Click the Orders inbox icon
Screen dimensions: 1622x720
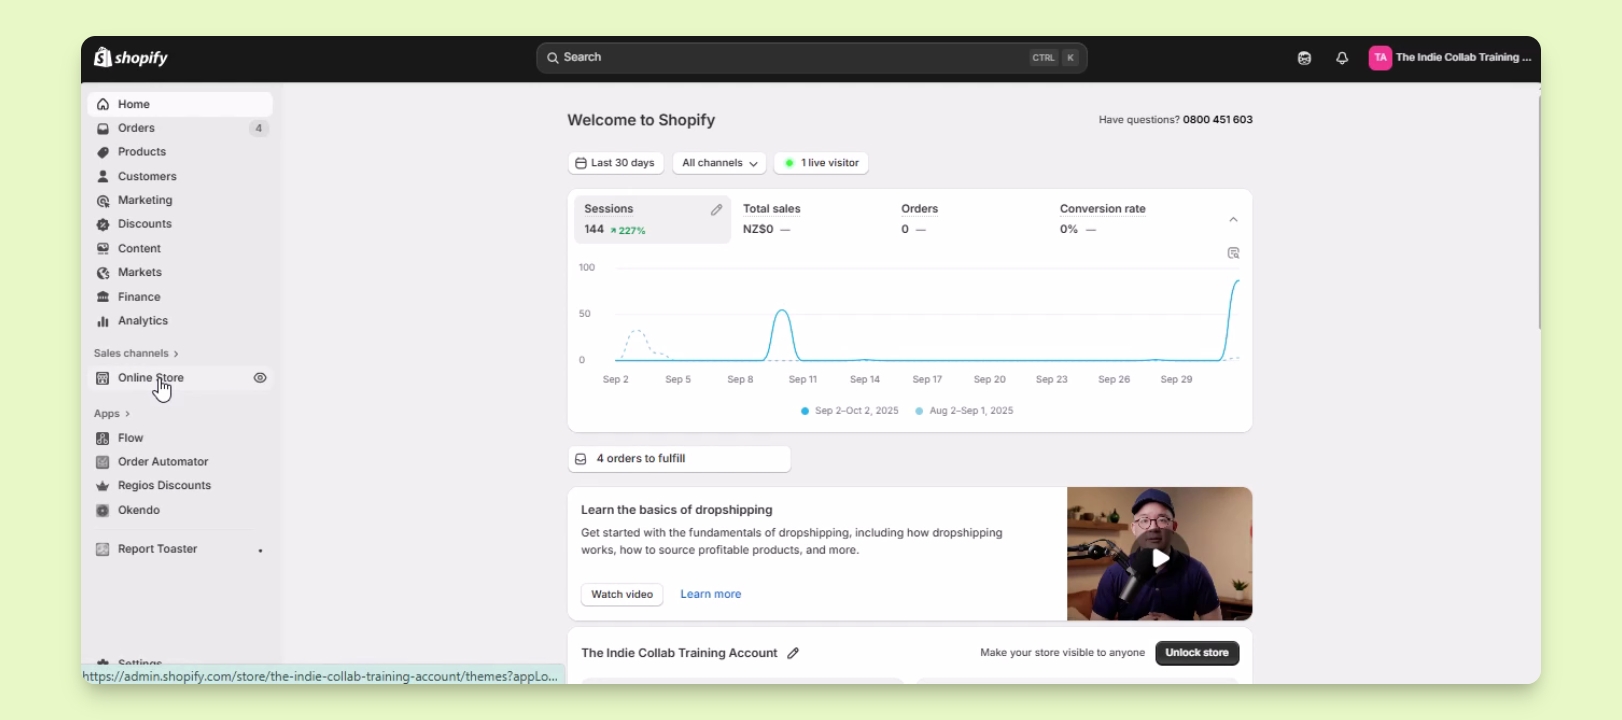pos(103,128)
